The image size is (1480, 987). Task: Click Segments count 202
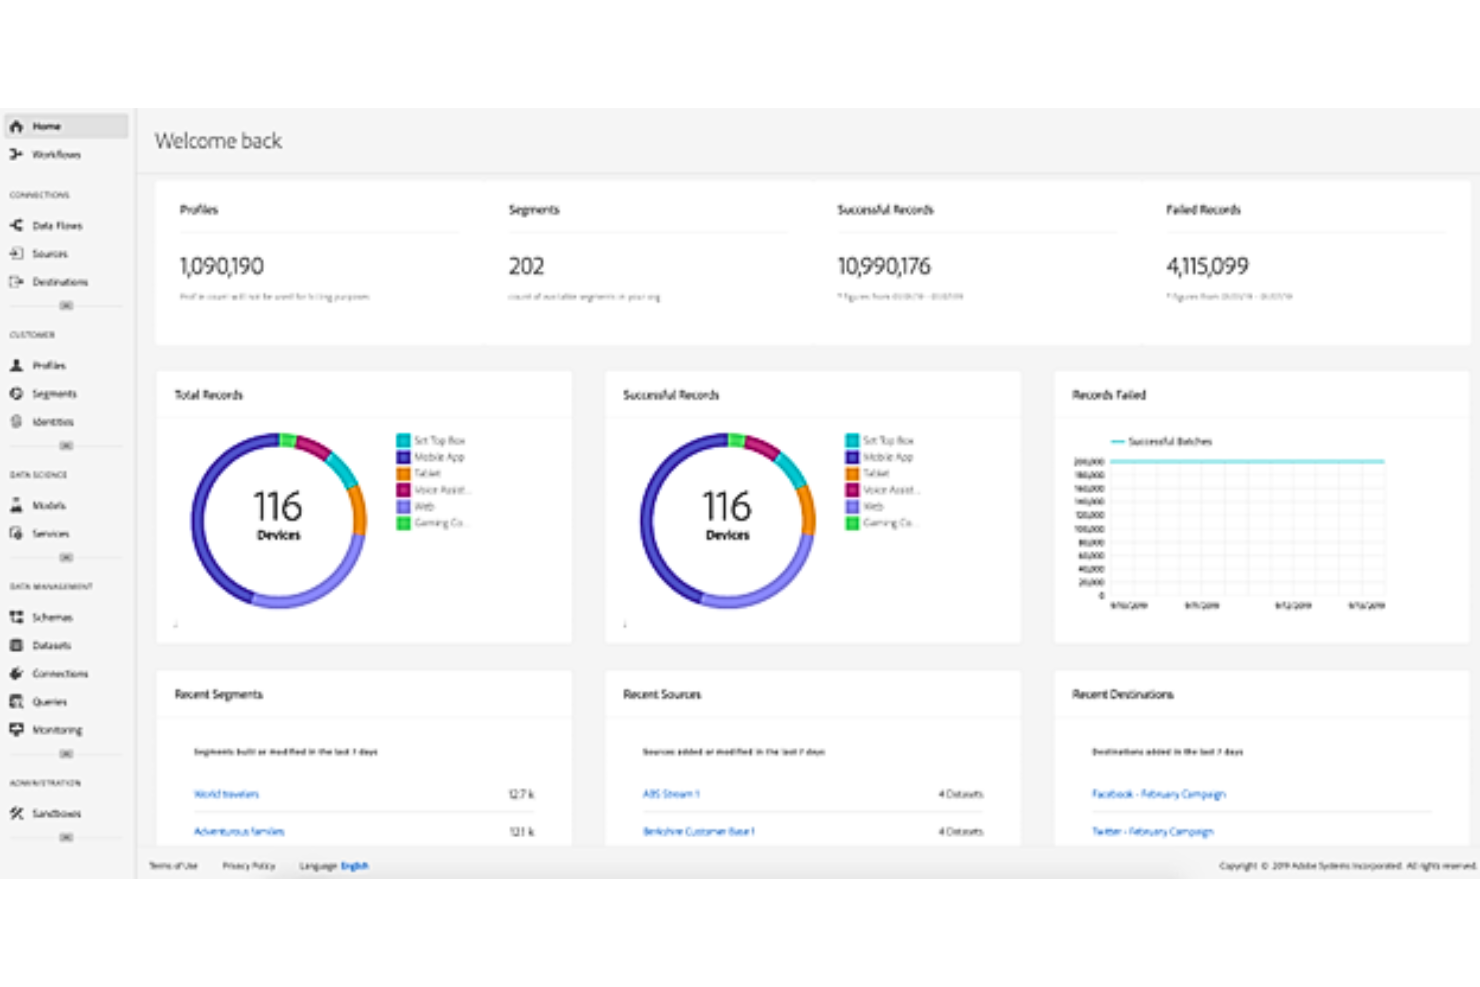(x=526, y=266)
